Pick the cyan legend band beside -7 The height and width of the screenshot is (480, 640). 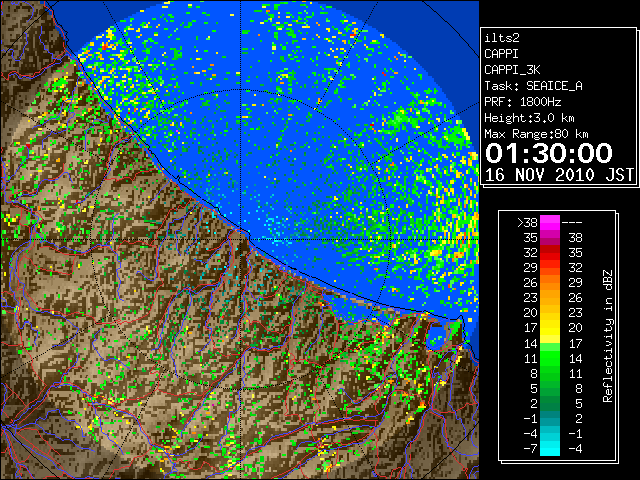(x=550, y=448)
